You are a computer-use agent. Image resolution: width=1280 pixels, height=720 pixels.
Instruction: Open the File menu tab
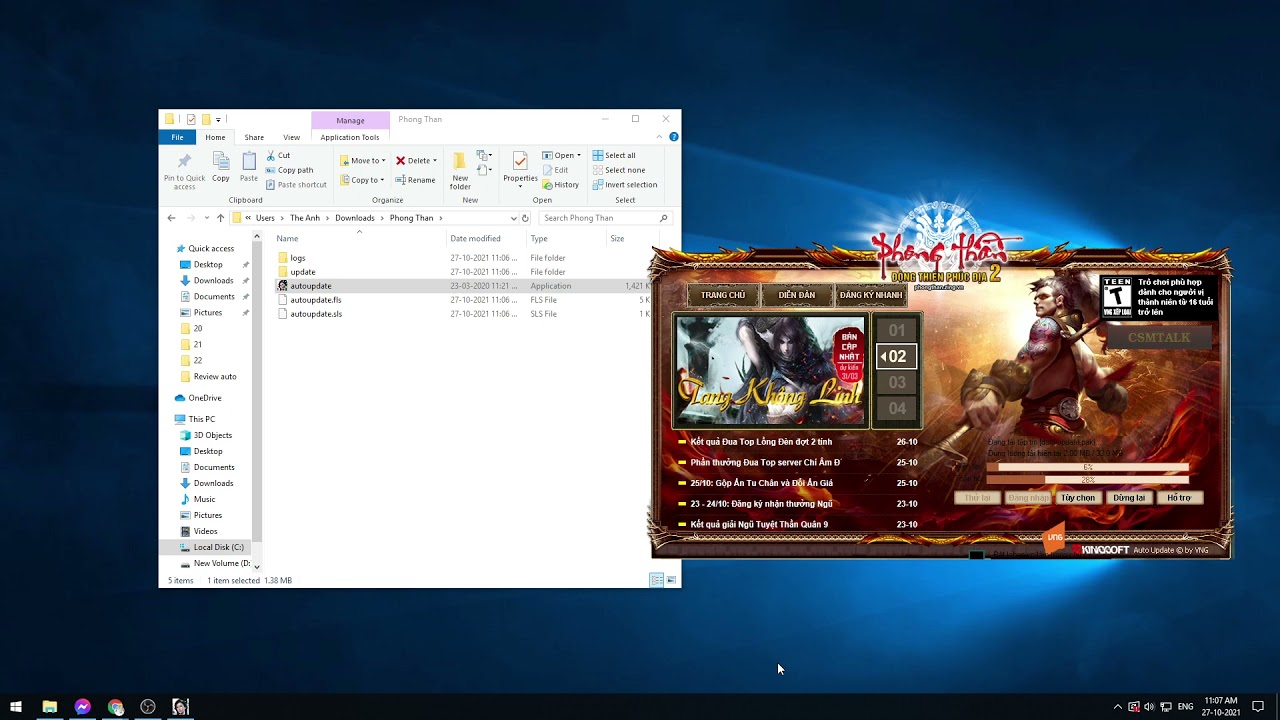click(177, 137)
